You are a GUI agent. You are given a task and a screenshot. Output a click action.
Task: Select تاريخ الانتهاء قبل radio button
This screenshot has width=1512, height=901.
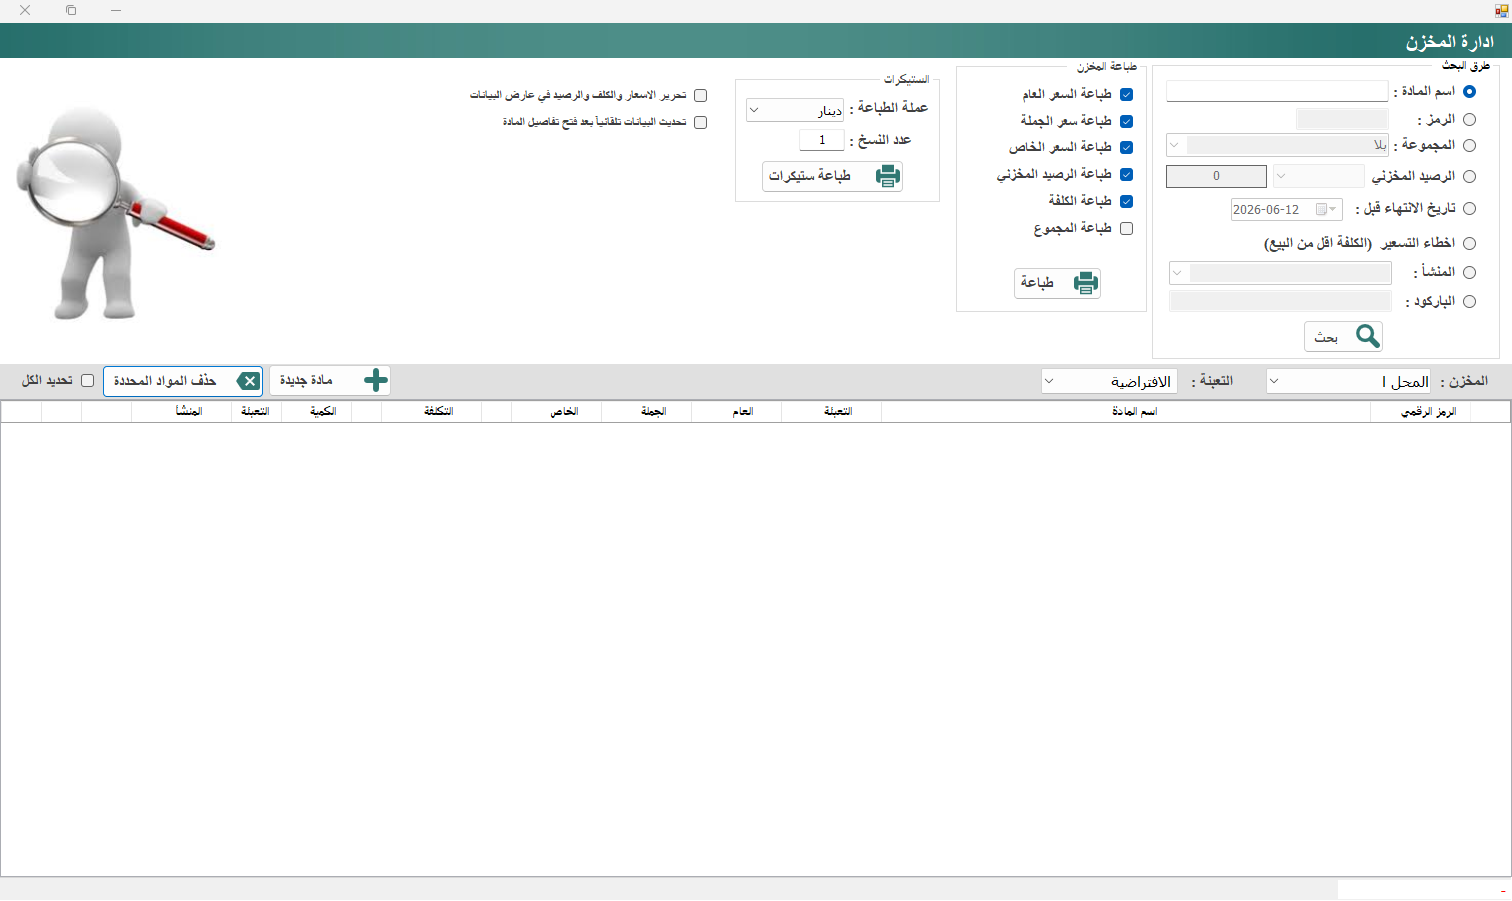pyautogui.click(x=1469, y=208)
